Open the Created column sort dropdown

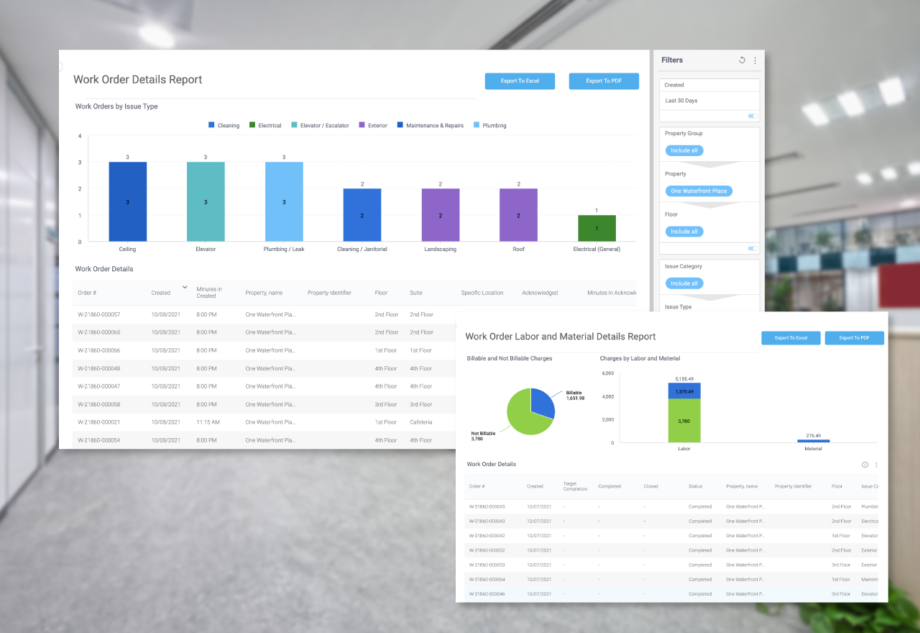(184, 286)
